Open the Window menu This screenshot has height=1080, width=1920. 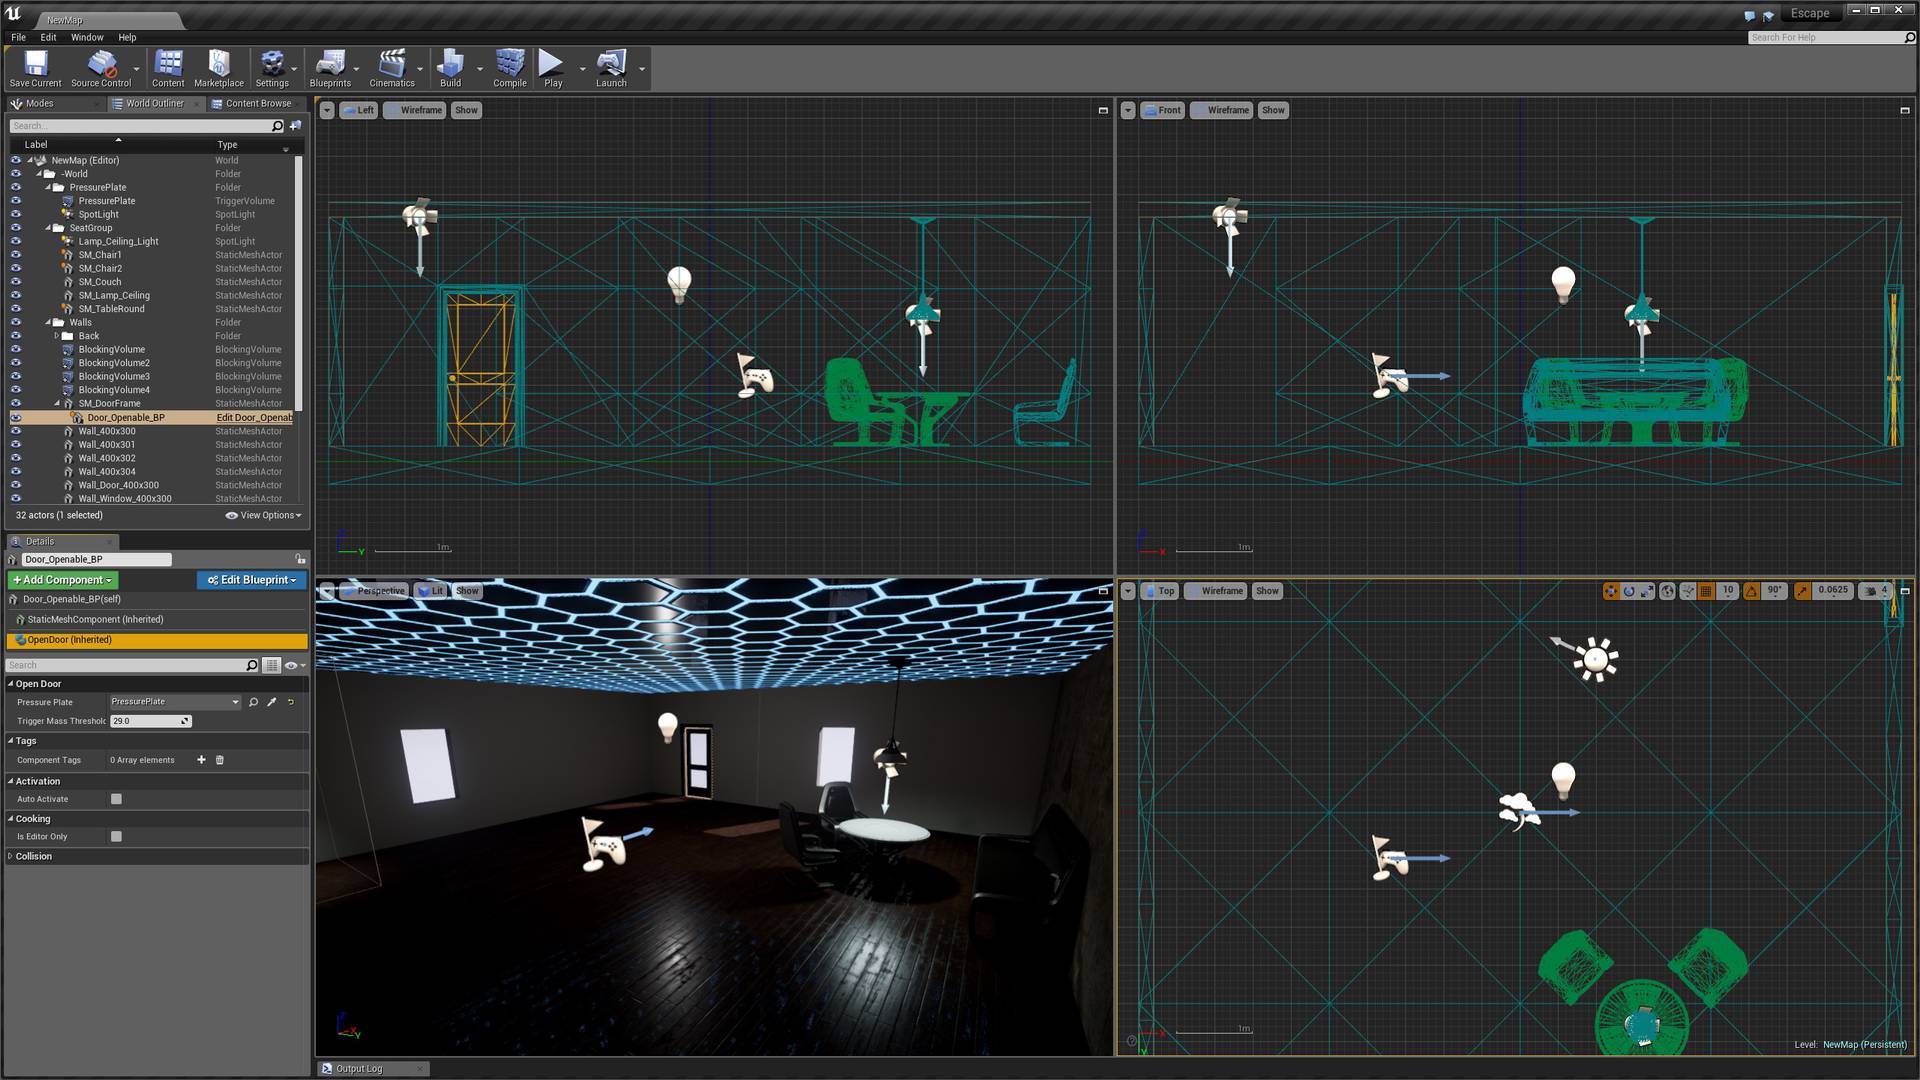coord(87,37)
